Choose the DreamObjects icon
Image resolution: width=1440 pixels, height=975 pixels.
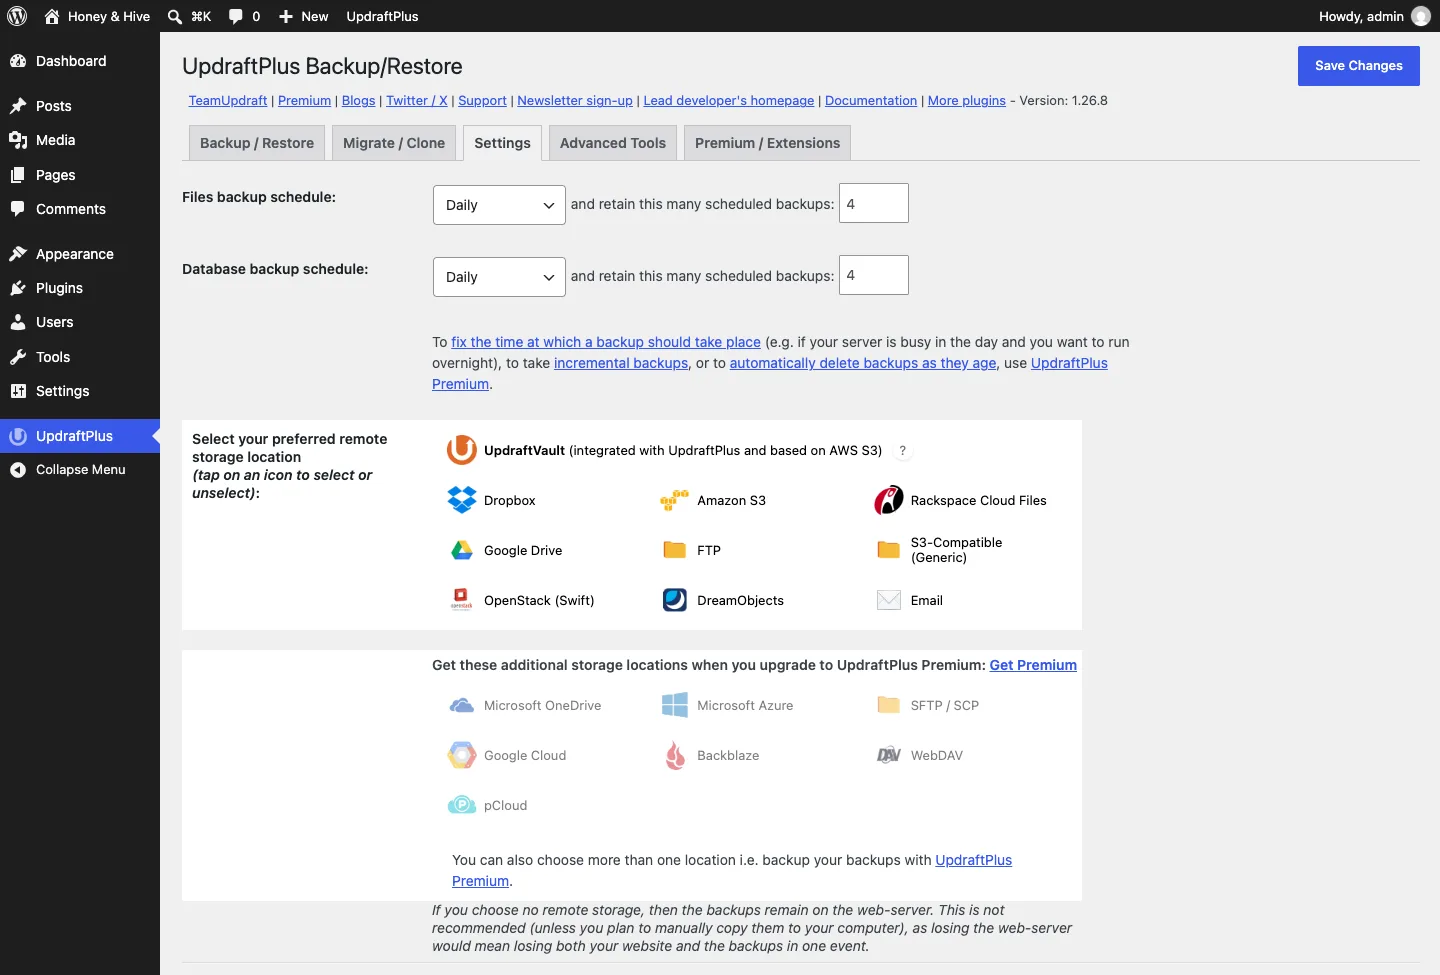coord(675,600)
